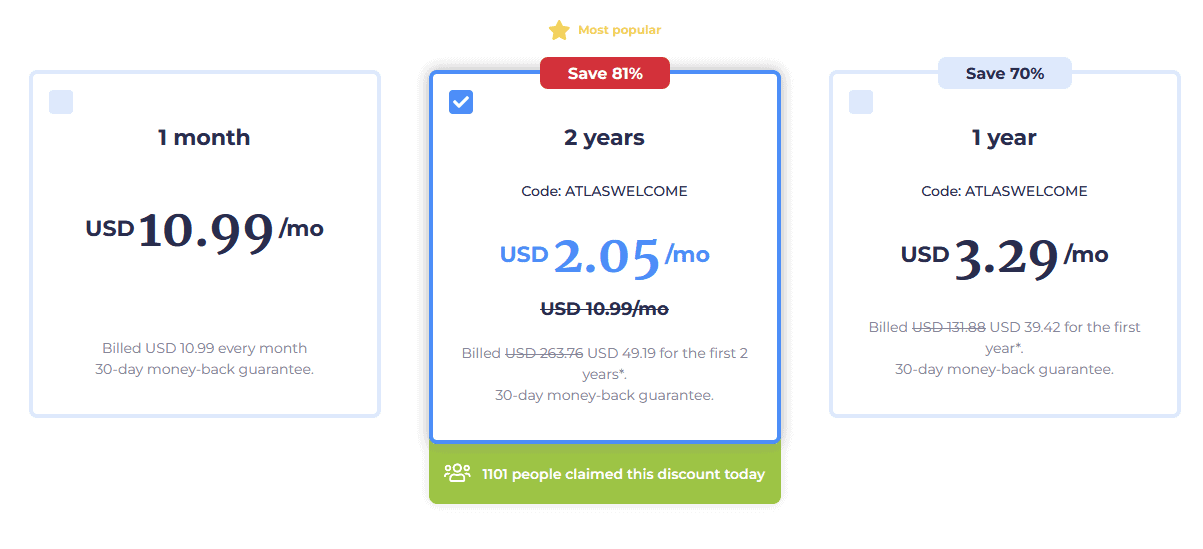Click ATLASWELCOME code in 2 years card
The width and height of the screenshot is (1203, 549).
click(x=624, y=191)
